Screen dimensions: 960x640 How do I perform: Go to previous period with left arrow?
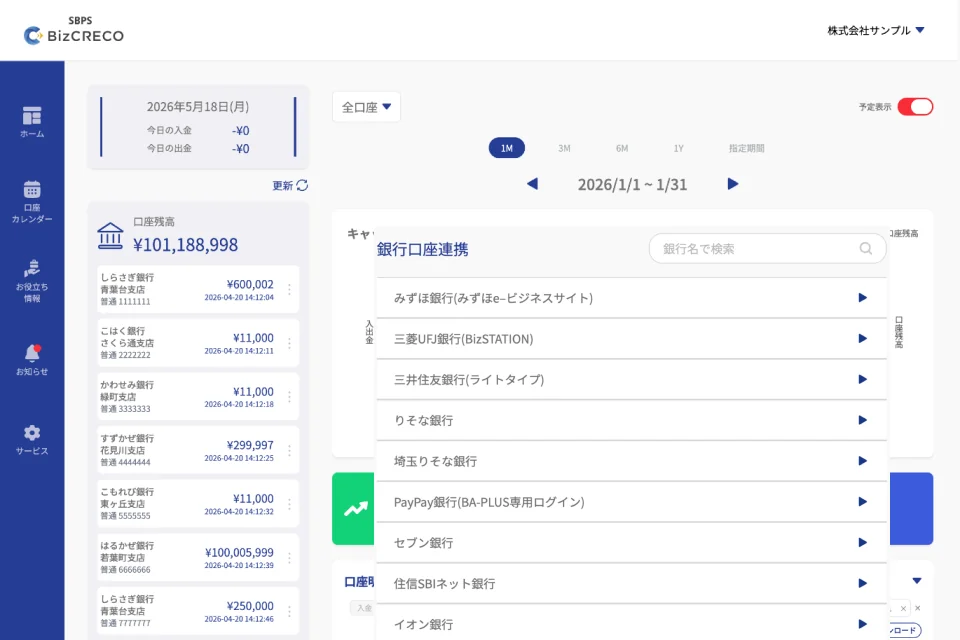532,184
